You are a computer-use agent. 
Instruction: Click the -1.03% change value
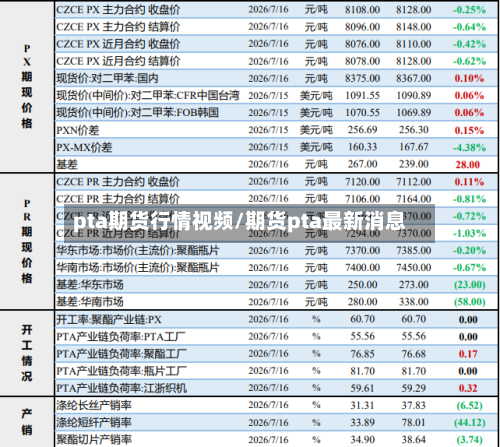tap(469, 233)
